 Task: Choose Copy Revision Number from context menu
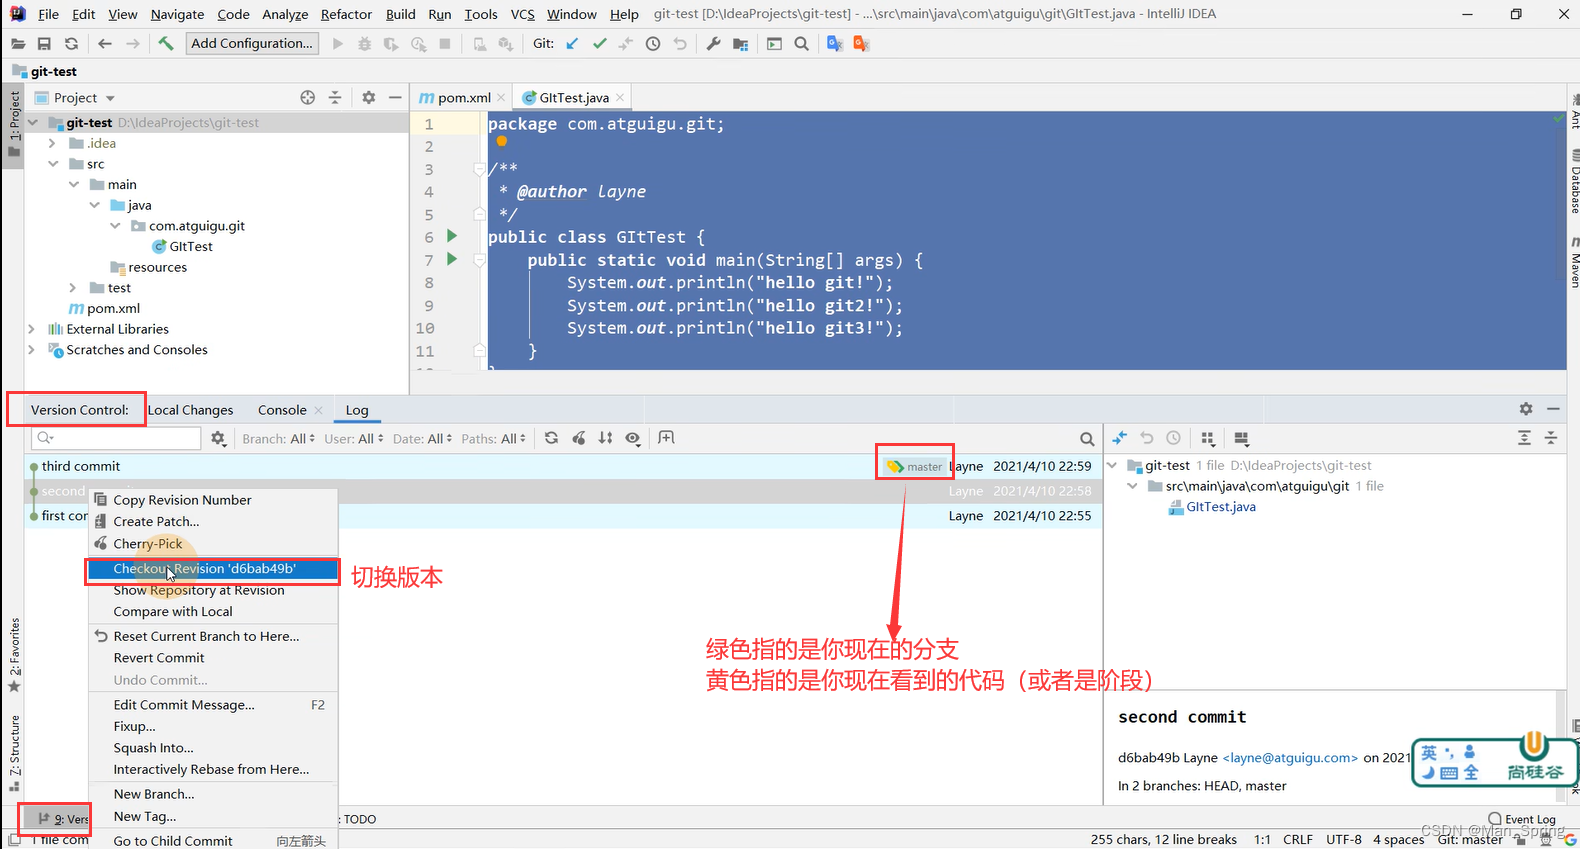click(212, 500)
